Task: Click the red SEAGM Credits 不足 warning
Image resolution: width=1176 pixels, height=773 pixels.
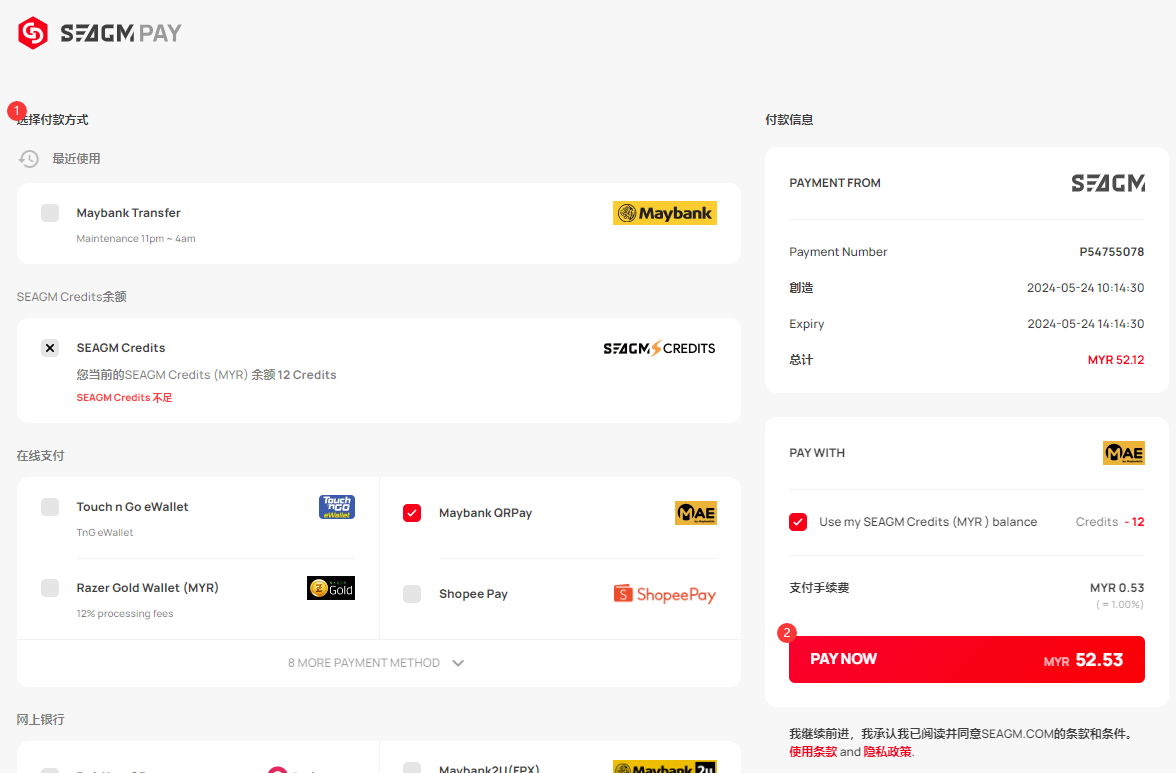Action: pos(124,397)
